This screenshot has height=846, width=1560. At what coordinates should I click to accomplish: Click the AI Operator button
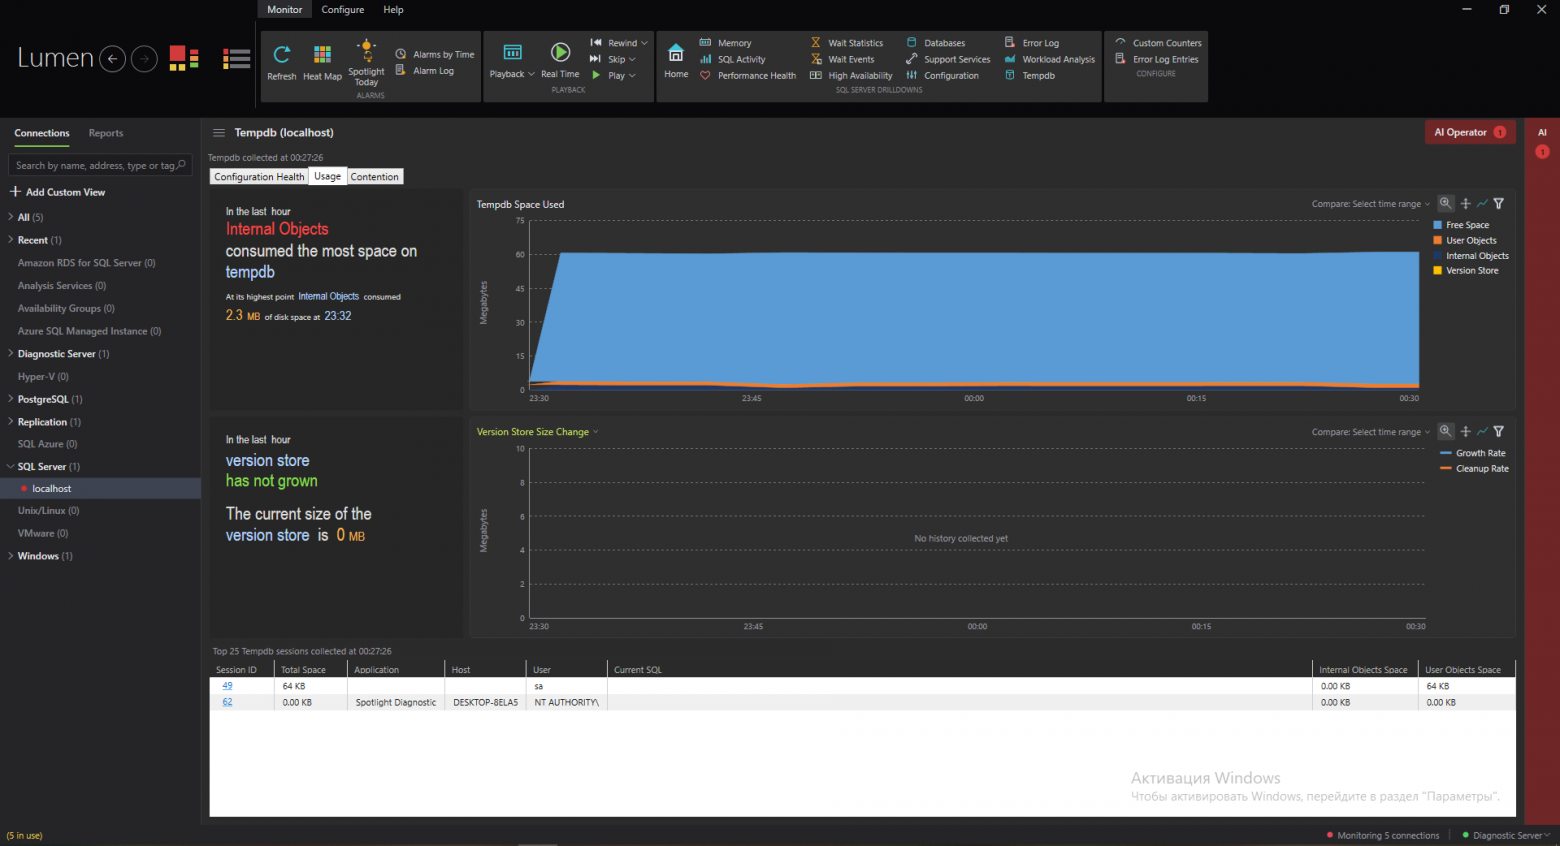click(x=1470, y=132)
